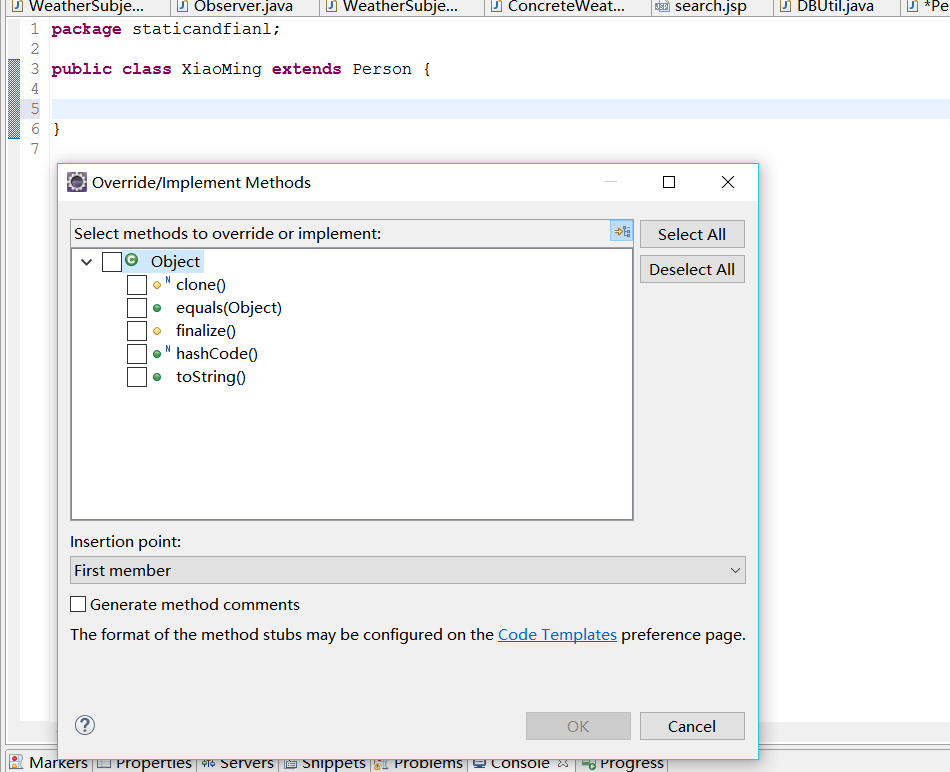Screen dimensions: 950x772
Task: Click the equals(Object) public method icon
Action: tap(157, 308)
